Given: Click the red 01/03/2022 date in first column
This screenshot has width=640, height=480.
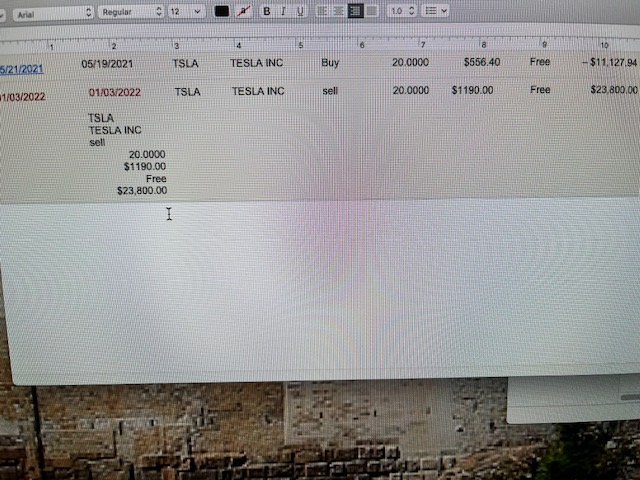Looking at the screenshot, I should coord(22,97).
